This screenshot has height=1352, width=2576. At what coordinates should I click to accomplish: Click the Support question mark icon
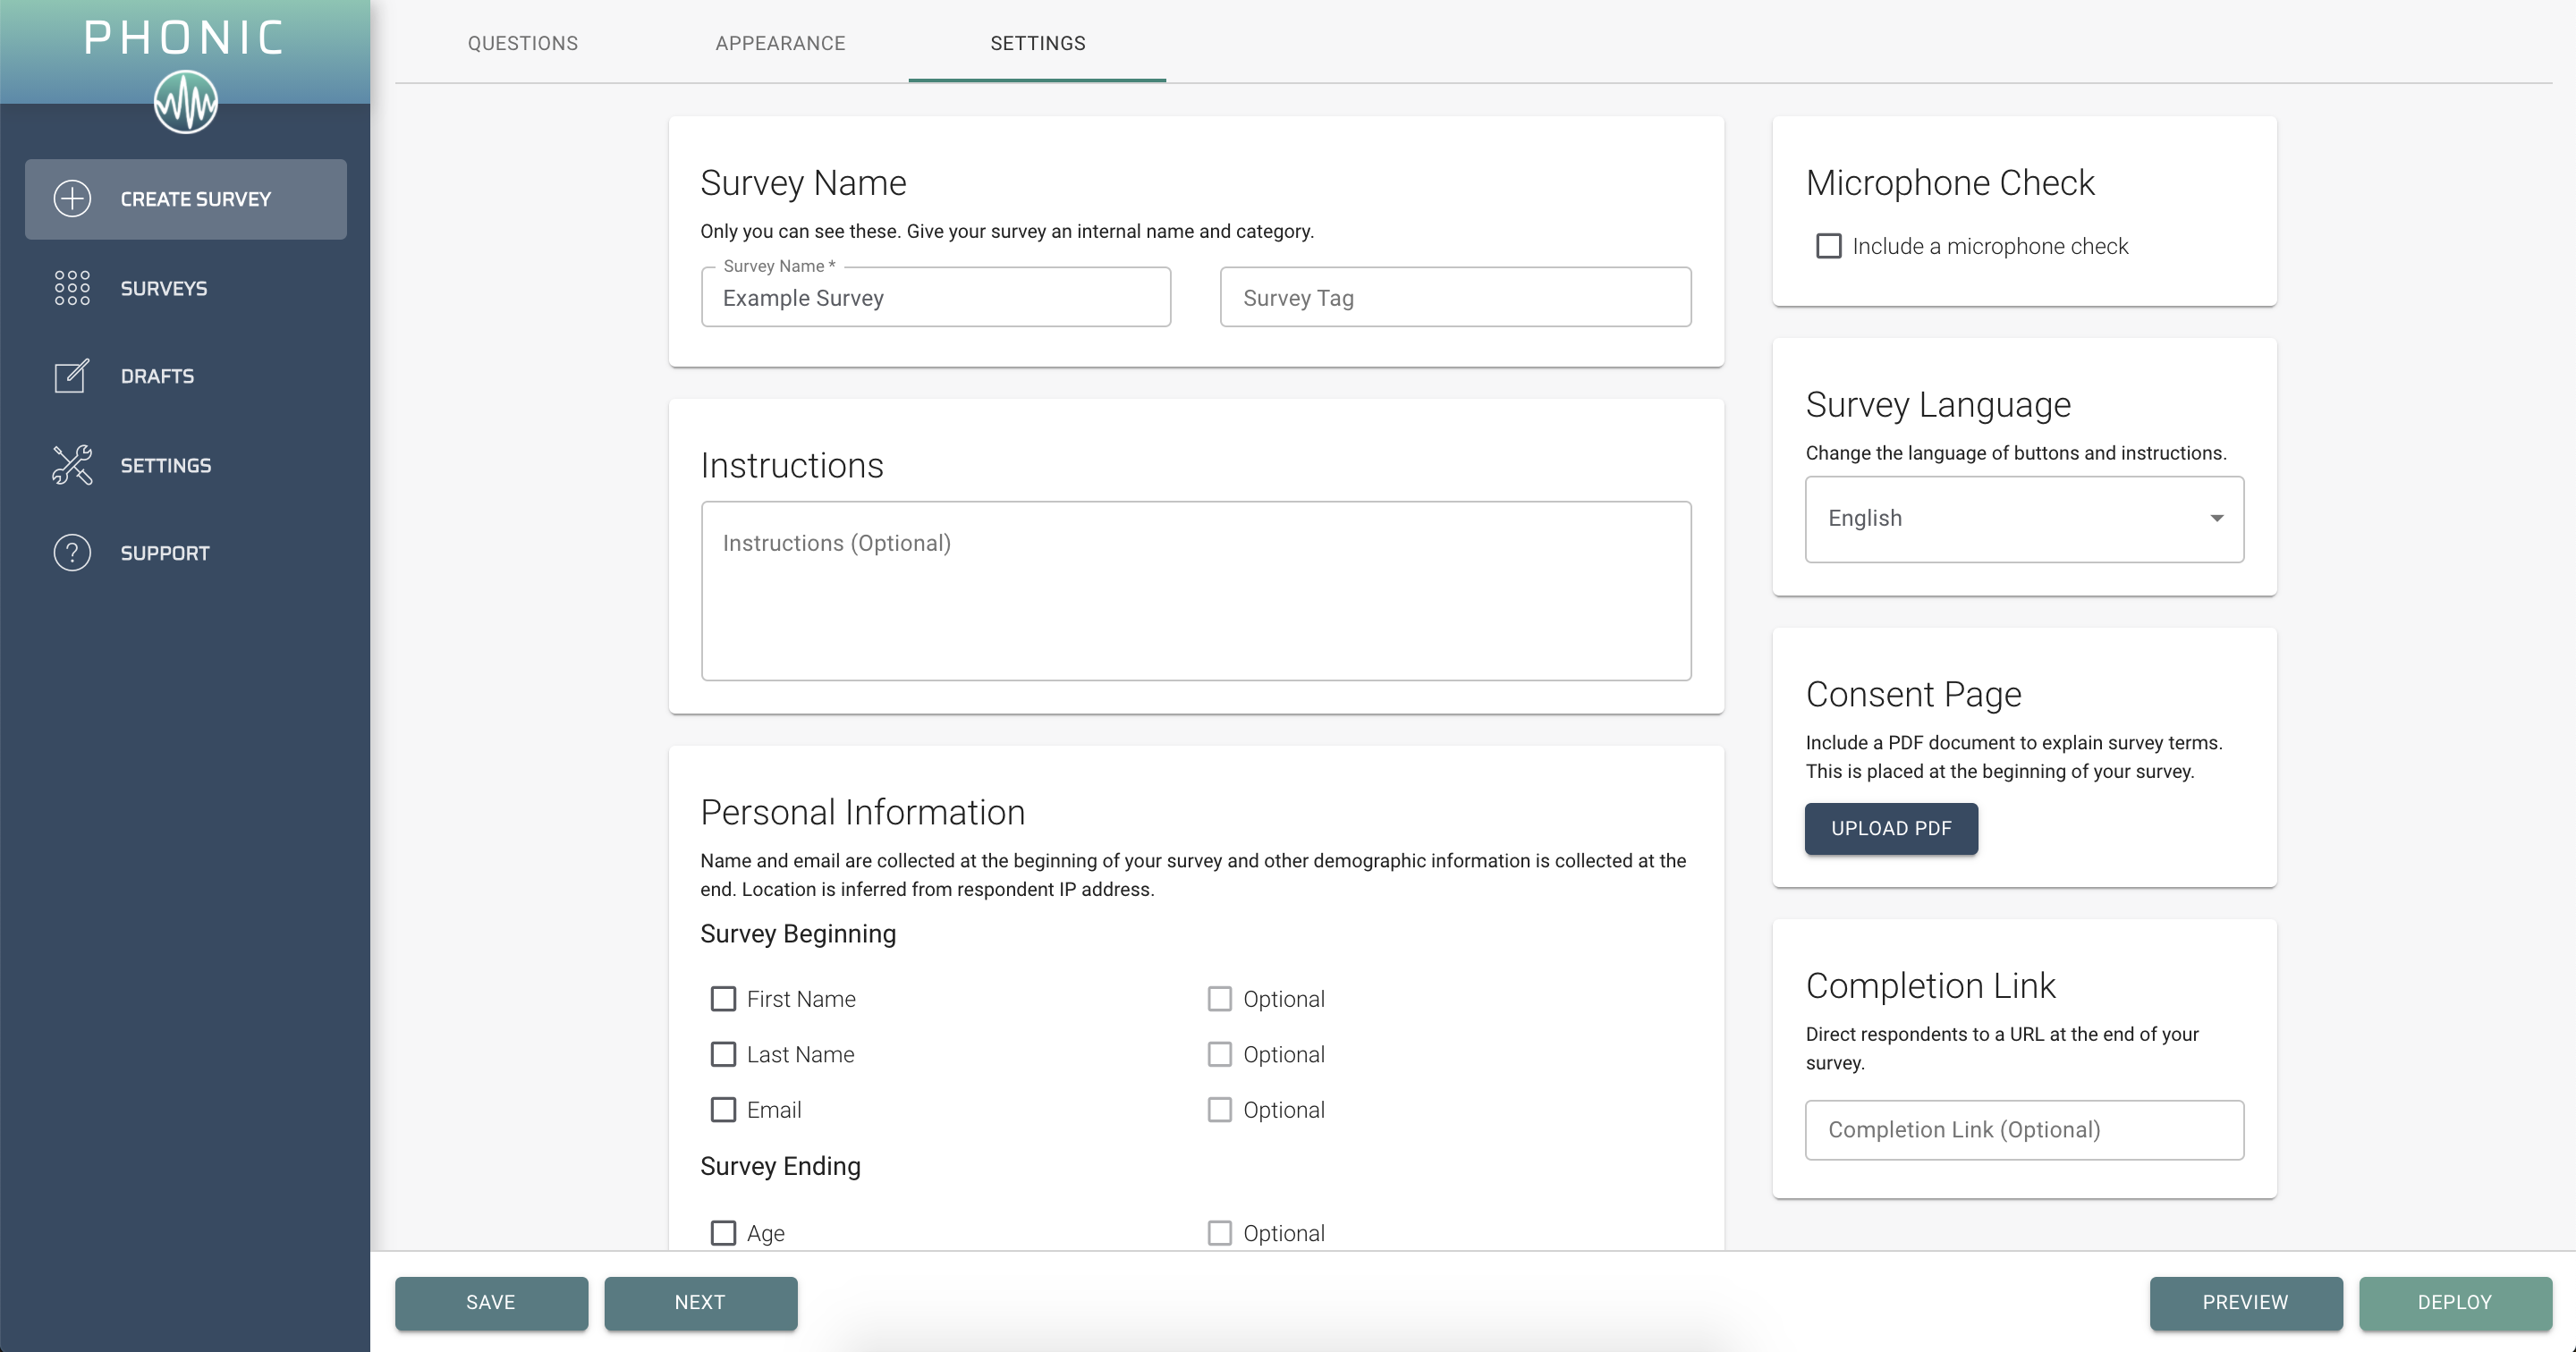point(71,552)
